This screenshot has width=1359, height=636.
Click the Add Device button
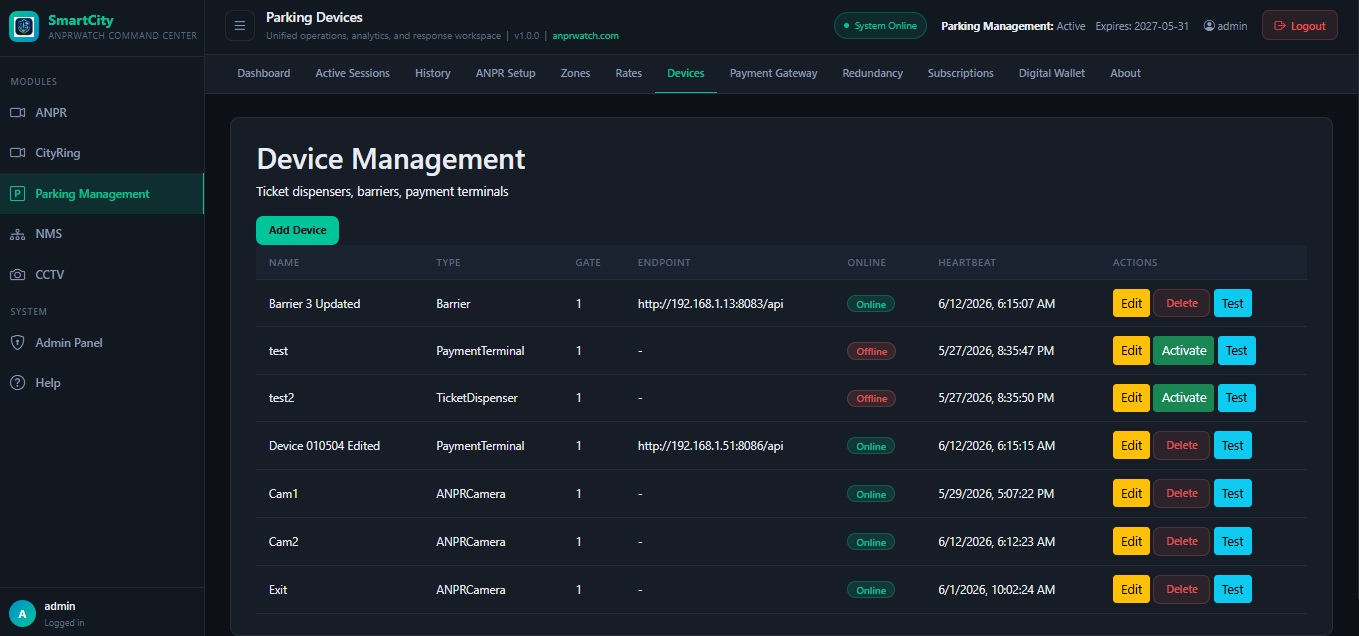point(298,230)
